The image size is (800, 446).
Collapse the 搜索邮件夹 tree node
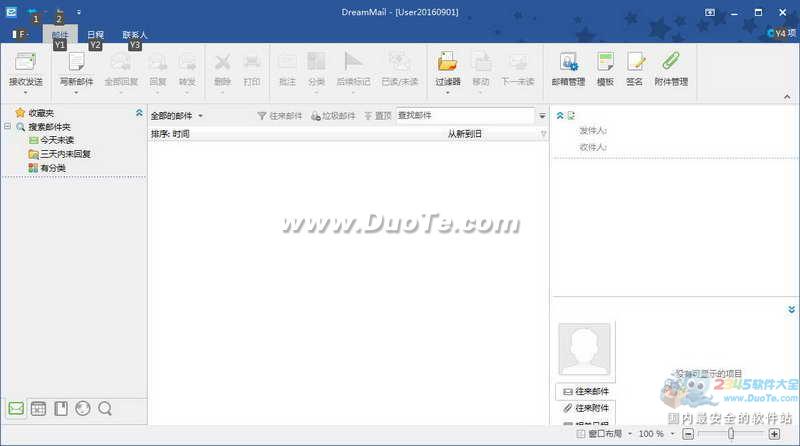[x=8, y=126]
